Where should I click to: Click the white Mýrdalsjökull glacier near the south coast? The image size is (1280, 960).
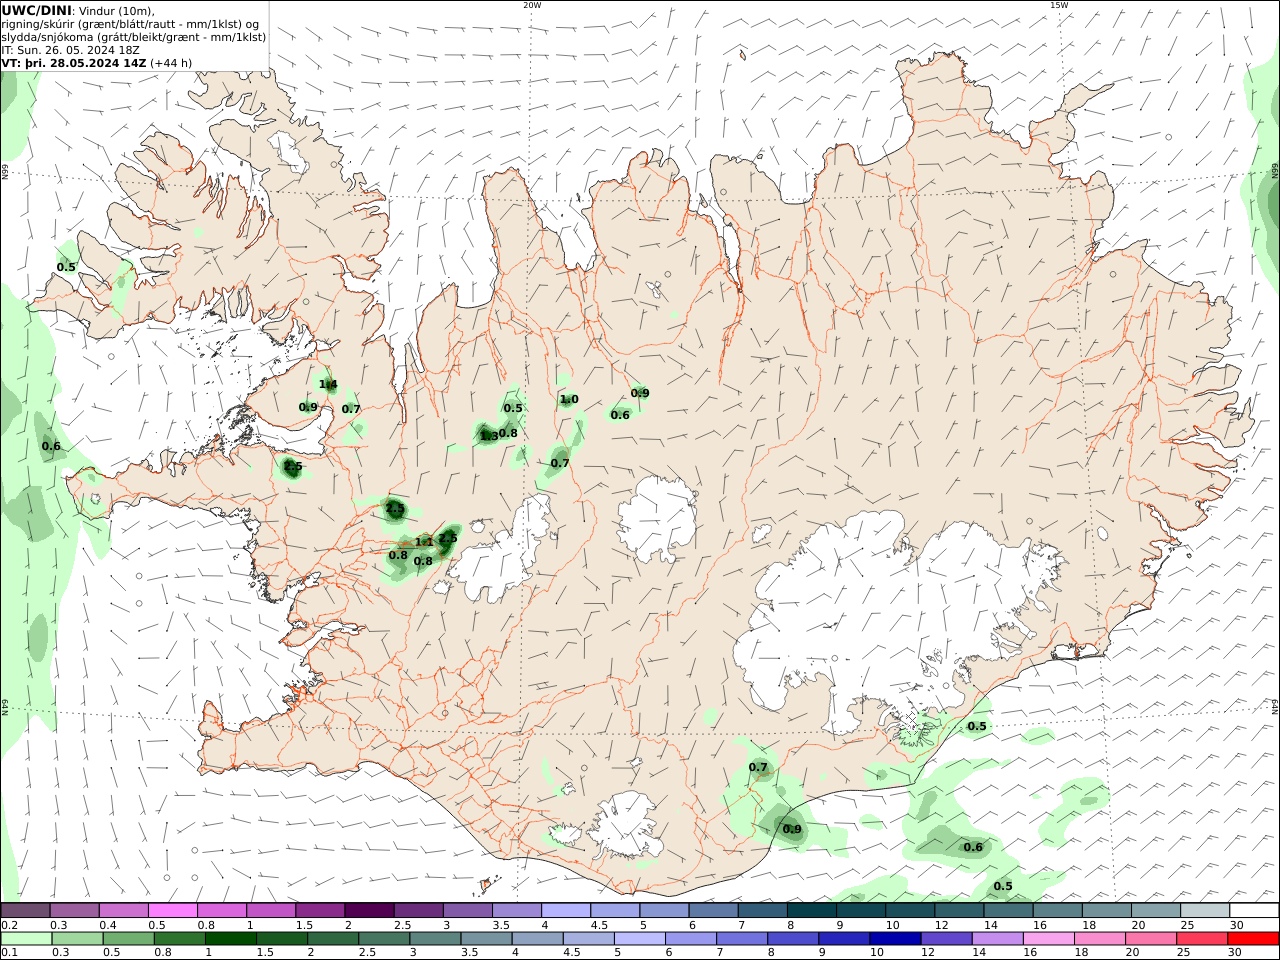tap(625, 825)
